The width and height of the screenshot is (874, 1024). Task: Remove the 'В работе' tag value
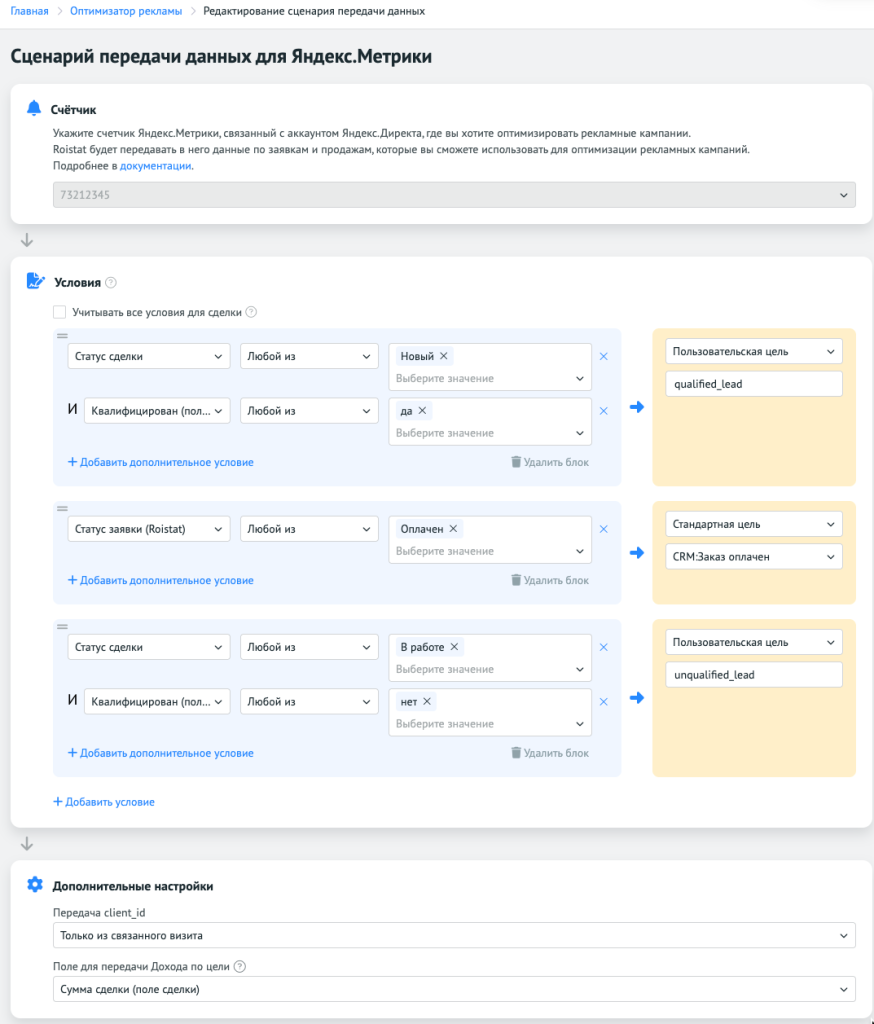[x=455, y=647]
